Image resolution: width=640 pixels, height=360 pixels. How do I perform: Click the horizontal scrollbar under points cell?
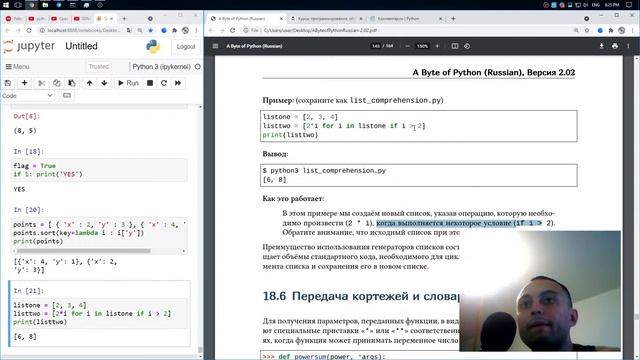click(x=83, y=251)
